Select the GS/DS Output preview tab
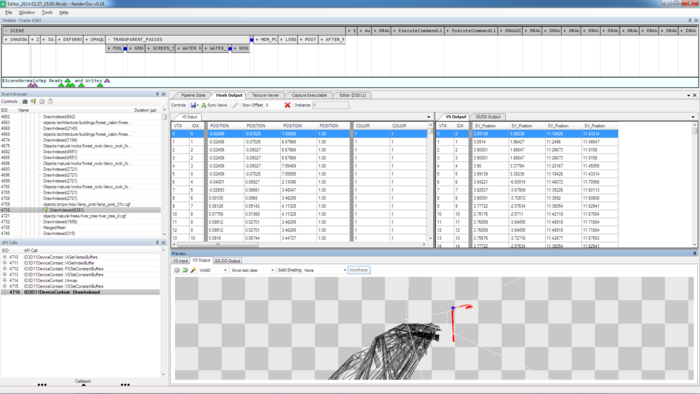 227,261
